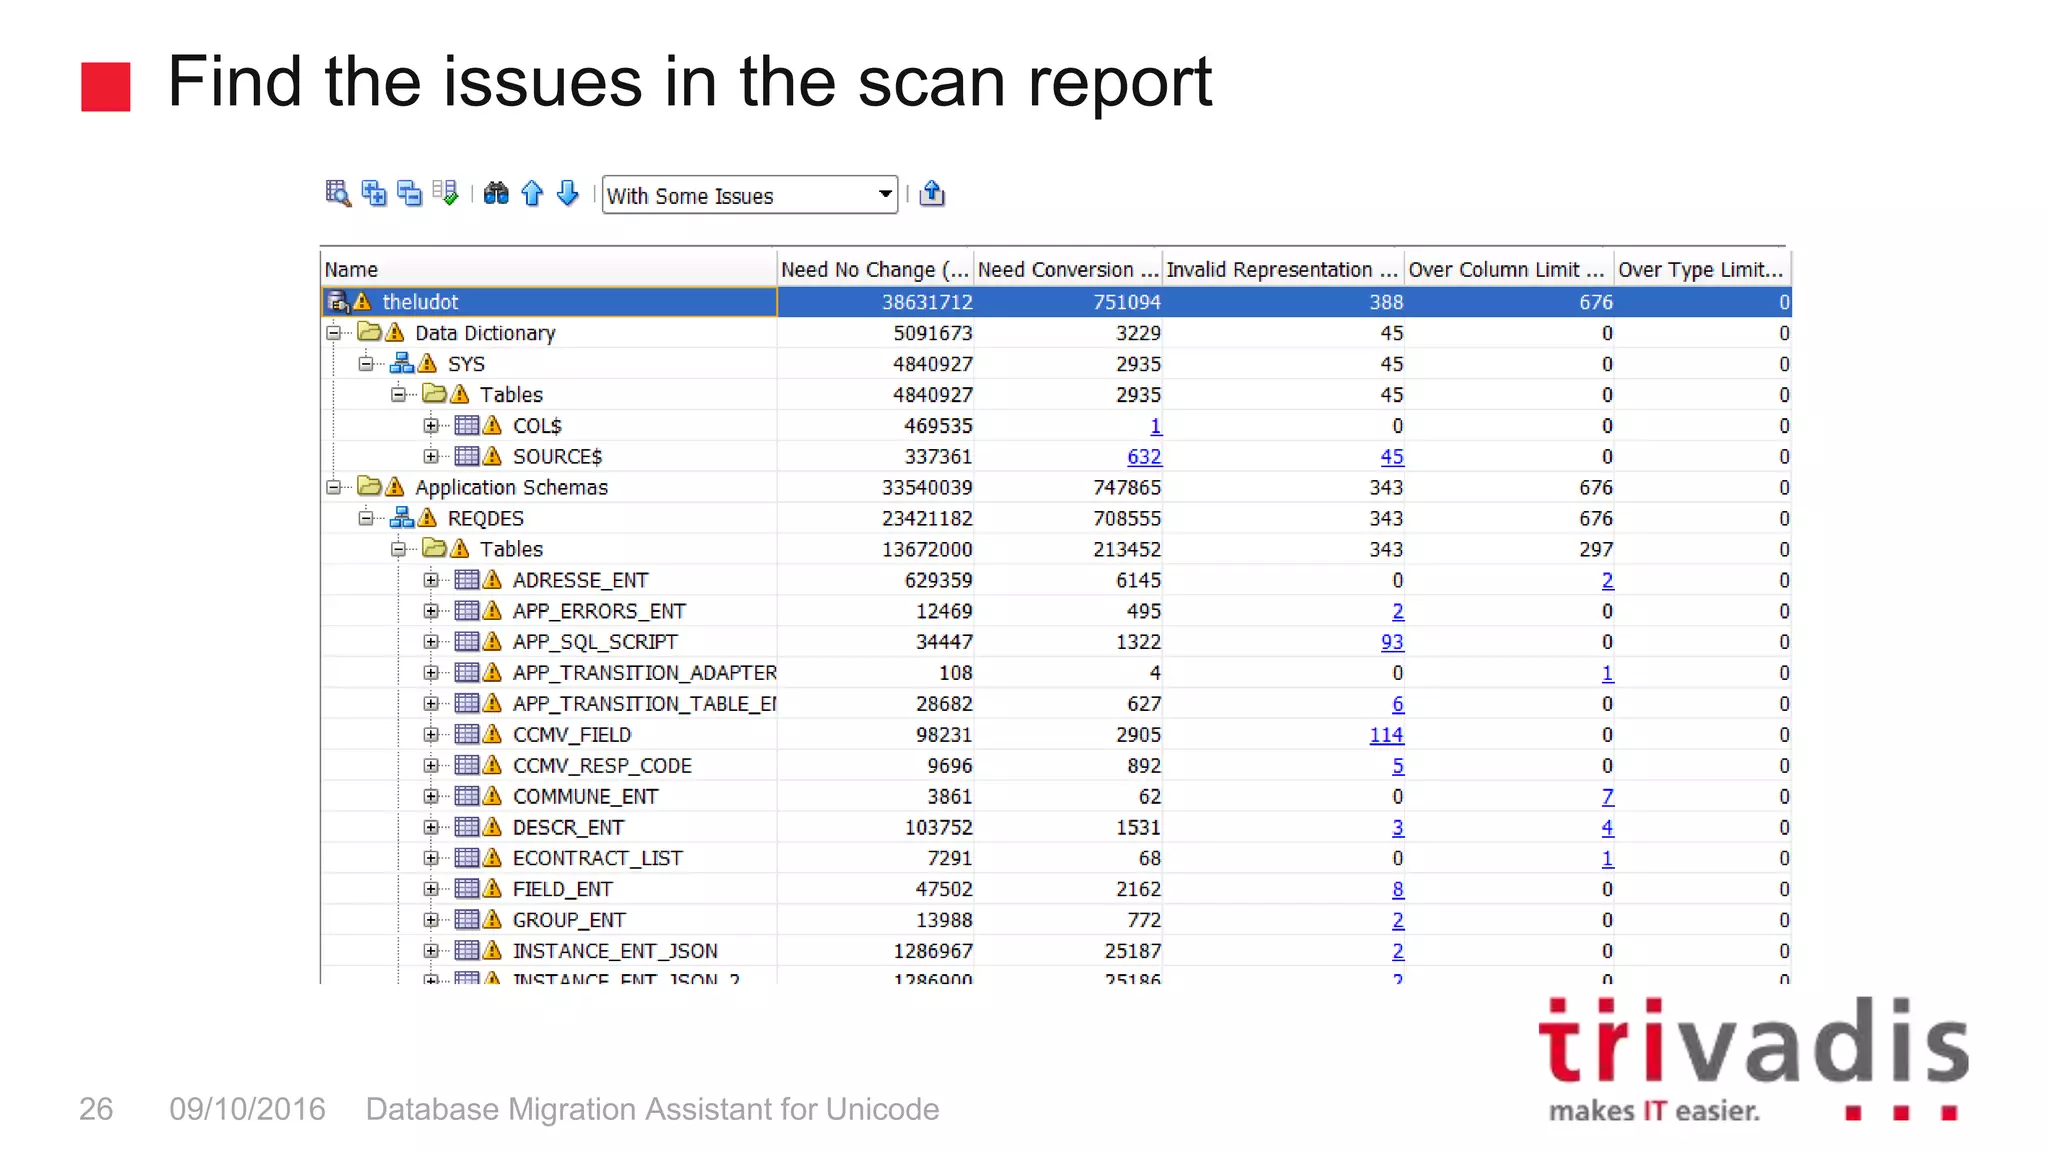Click the Tables folder icon under REQDES
Screen dimensions: 2048x1152
434,549
